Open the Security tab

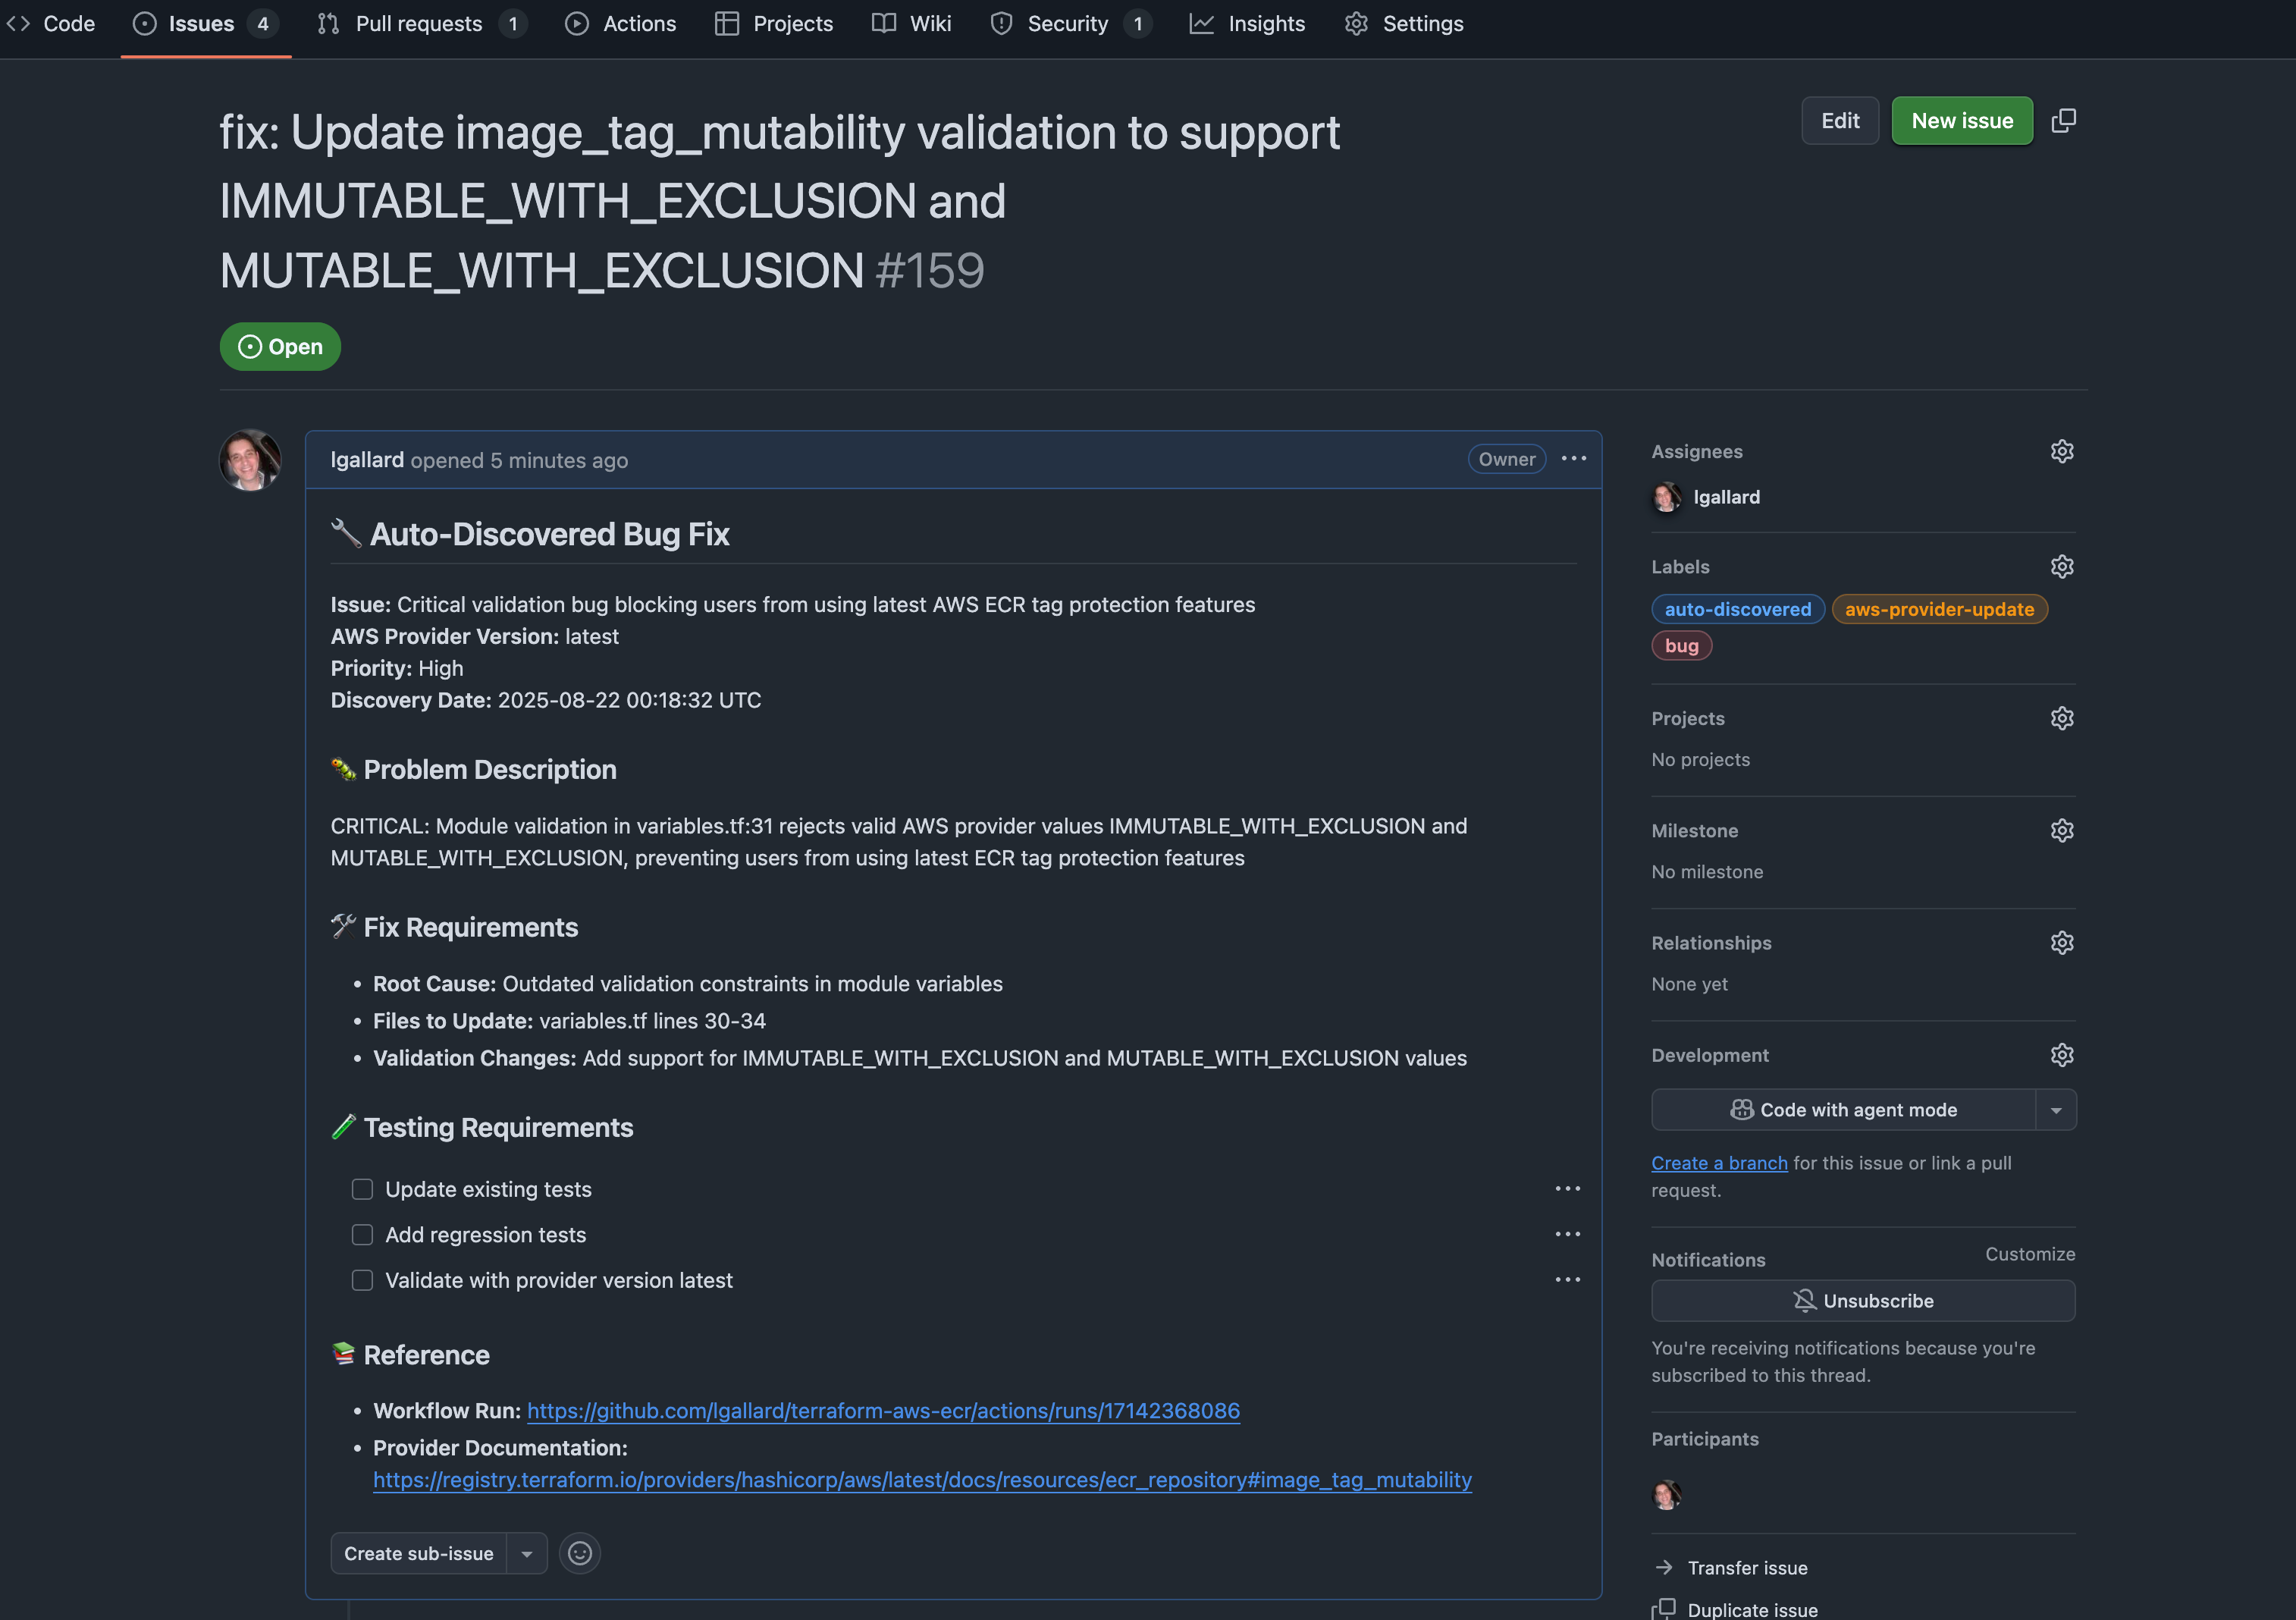click(x=1070, y=24)
